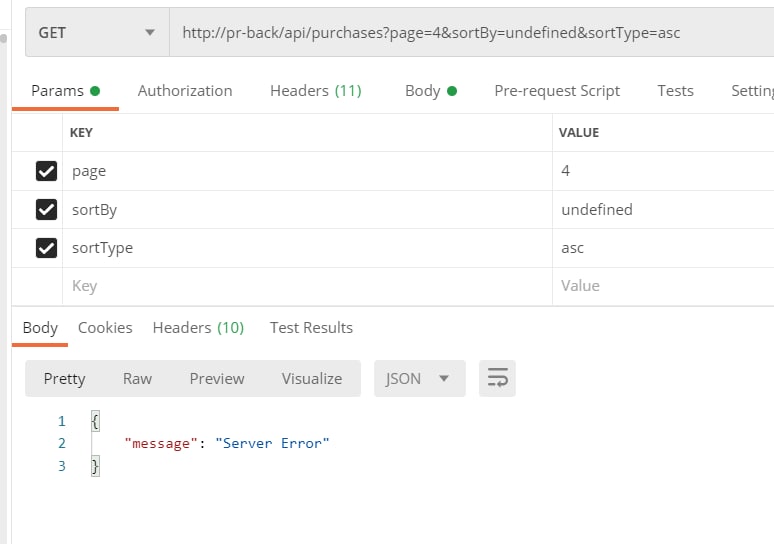
Task: Click the empty Value input cell
Action: click(660, 286)
